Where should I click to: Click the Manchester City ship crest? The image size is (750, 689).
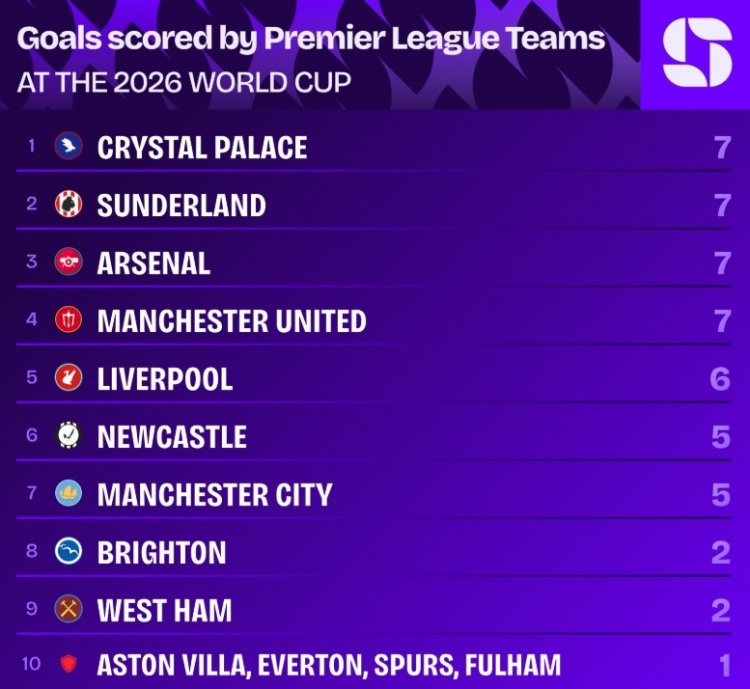pyautogui.click(x=68, y=493)
